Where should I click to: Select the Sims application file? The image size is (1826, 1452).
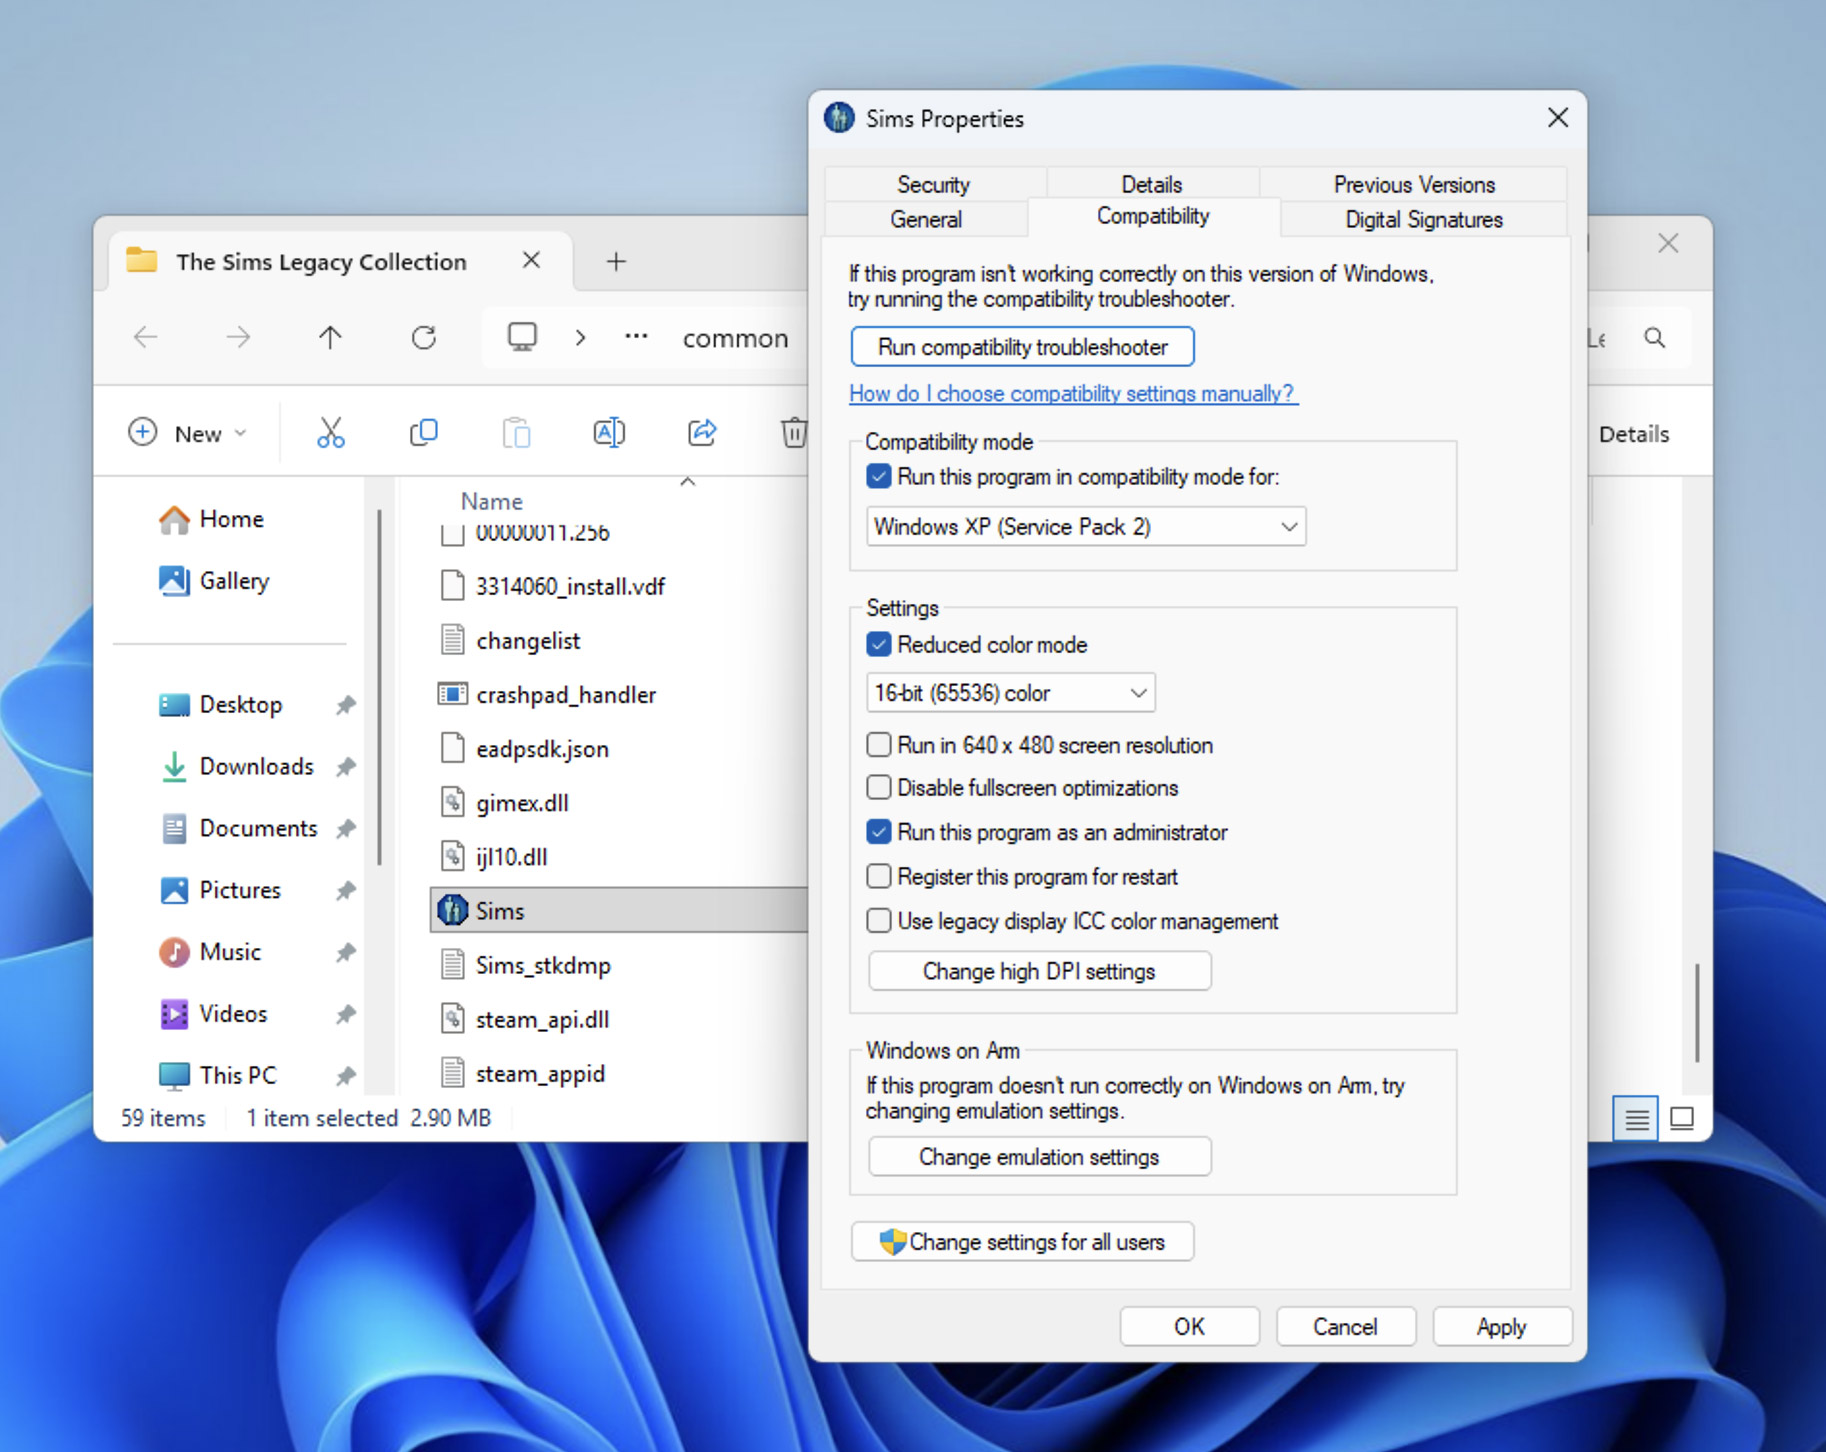tap(620, 911)
